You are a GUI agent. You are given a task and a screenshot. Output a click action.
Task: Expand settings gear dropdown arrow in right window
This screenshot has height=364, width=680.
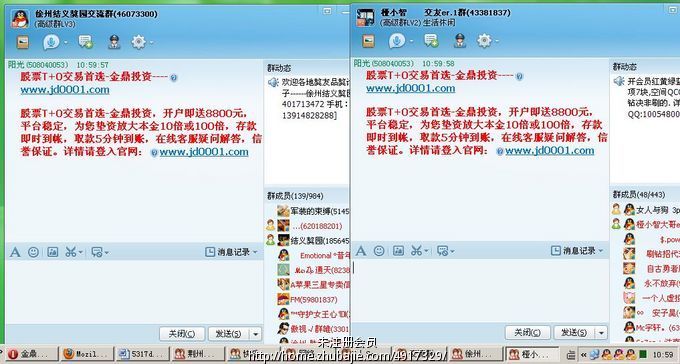click(497, 41)
